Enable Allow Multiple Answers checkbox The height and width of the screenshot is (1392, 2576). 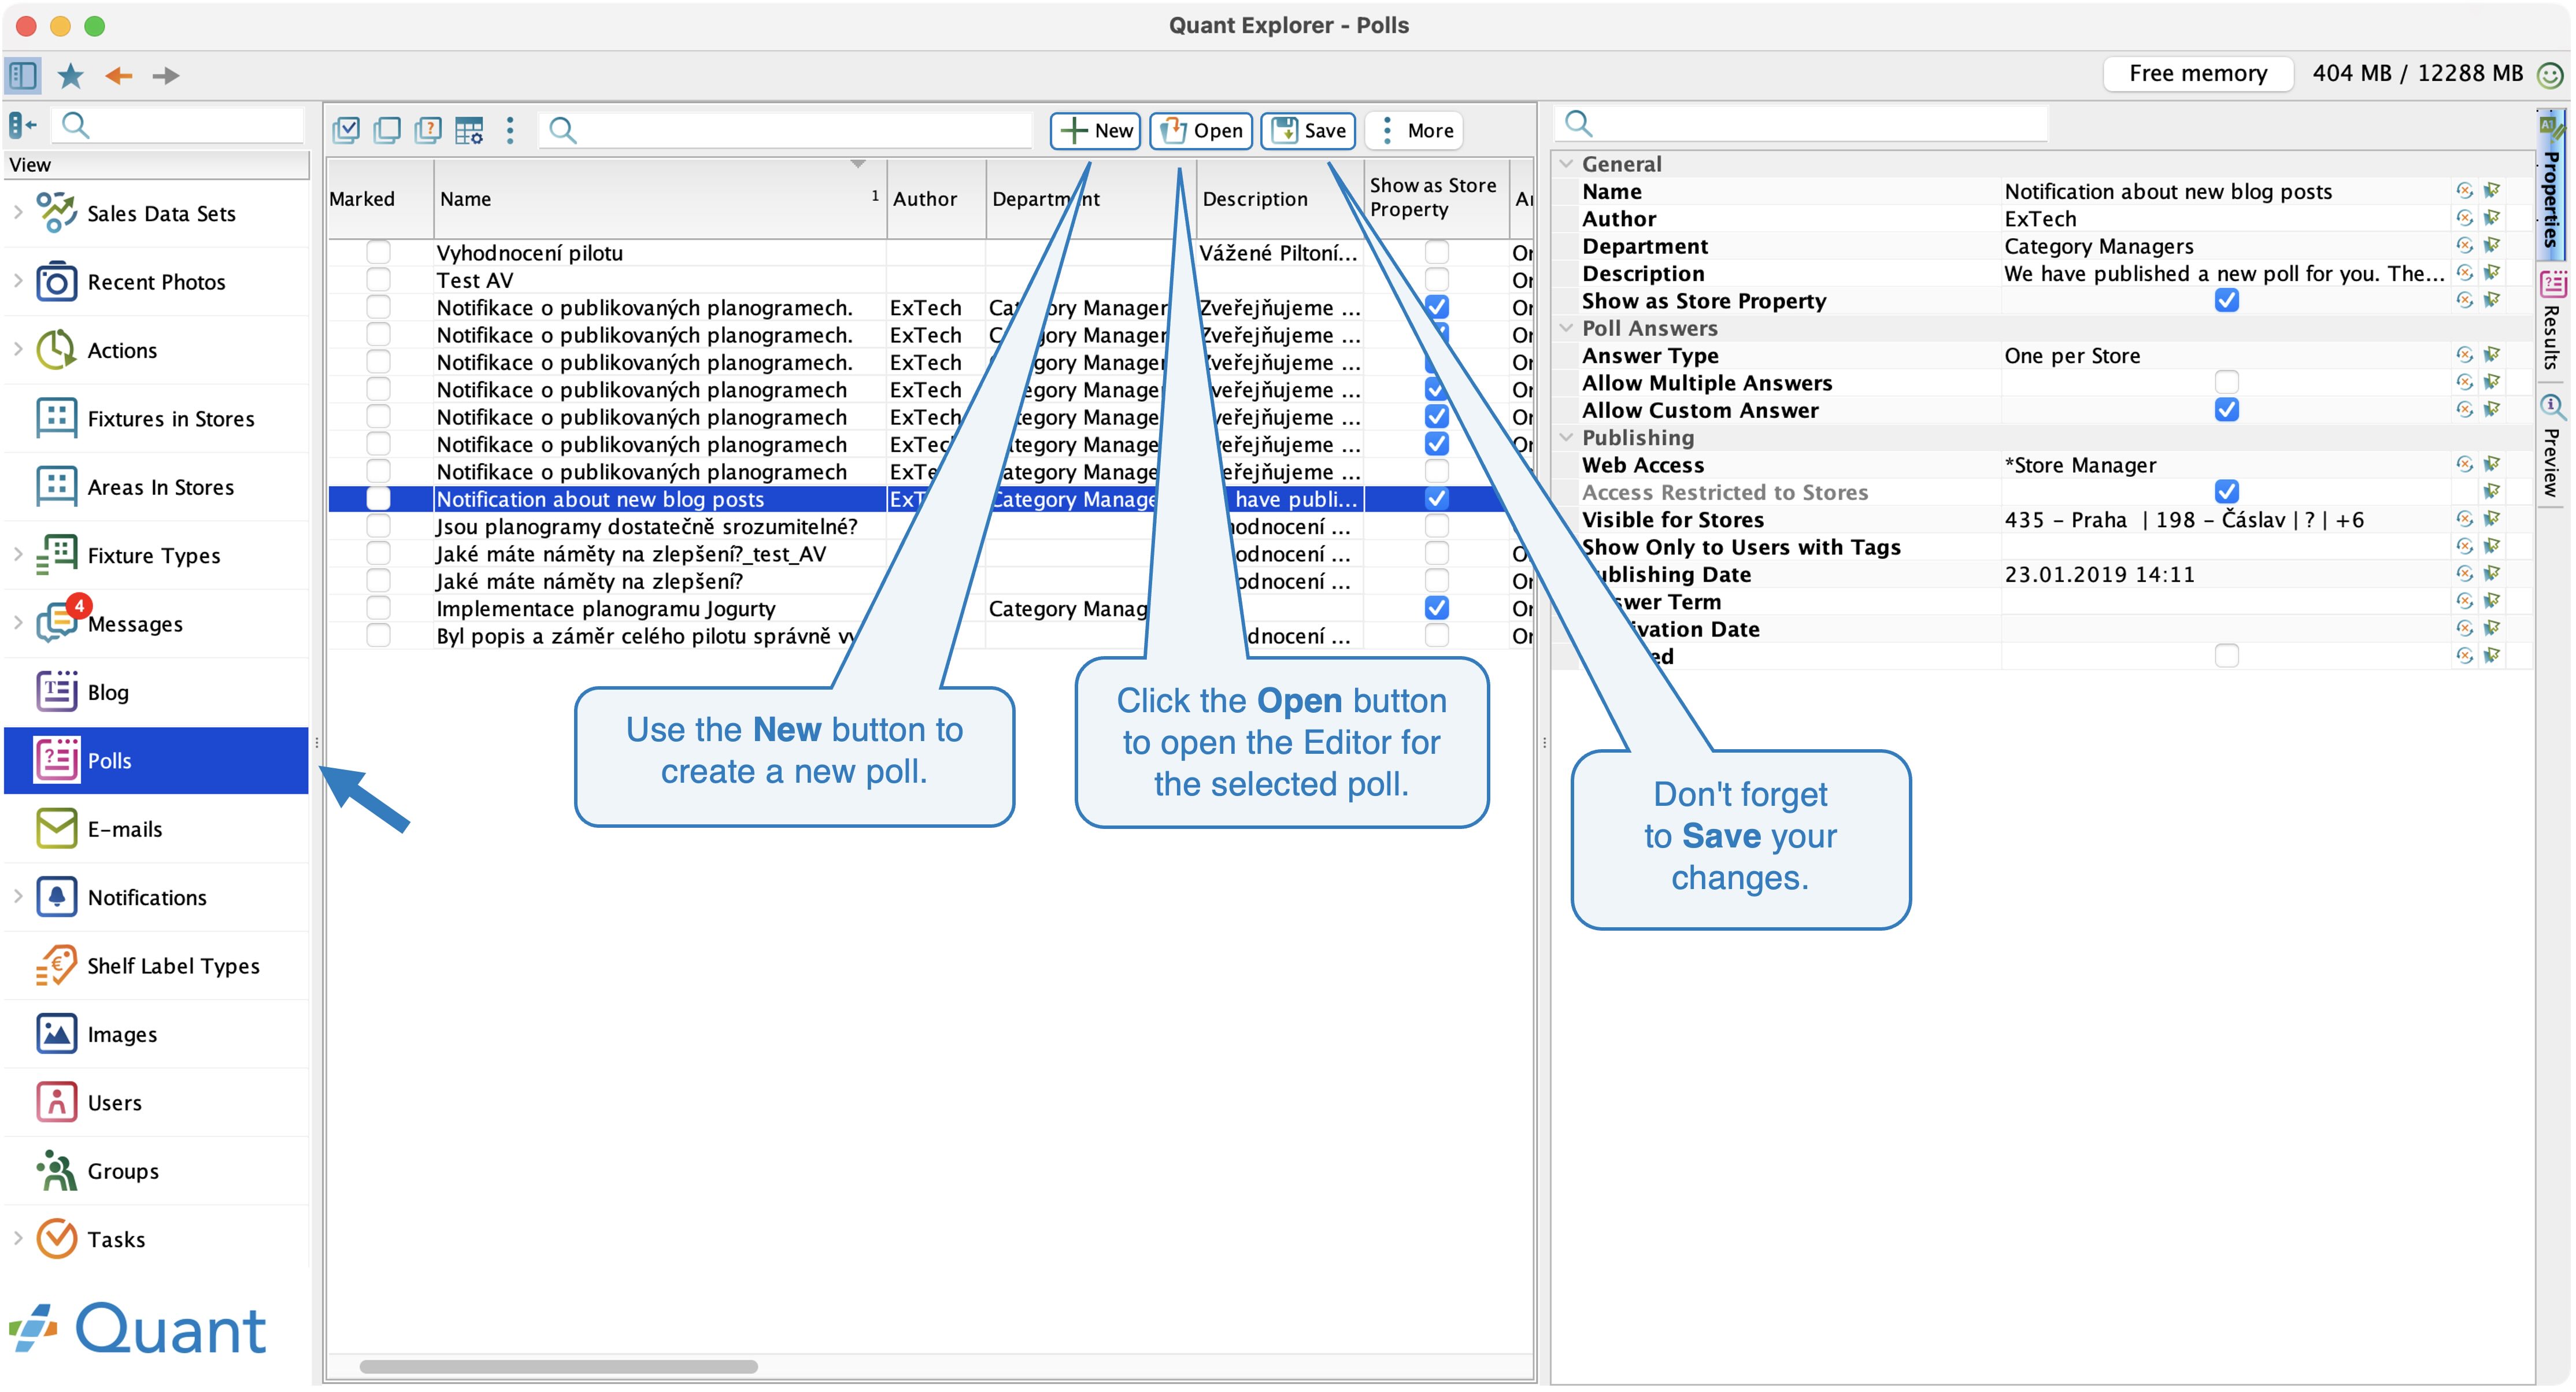2226,382
